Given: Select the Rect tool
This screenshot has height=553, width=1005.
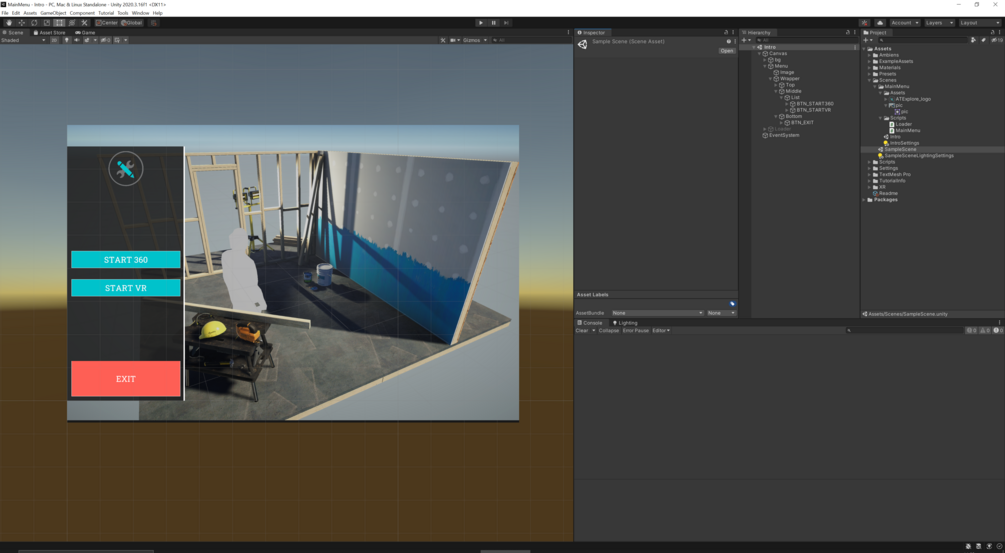Looking at the screenshot, I should 59,22.
